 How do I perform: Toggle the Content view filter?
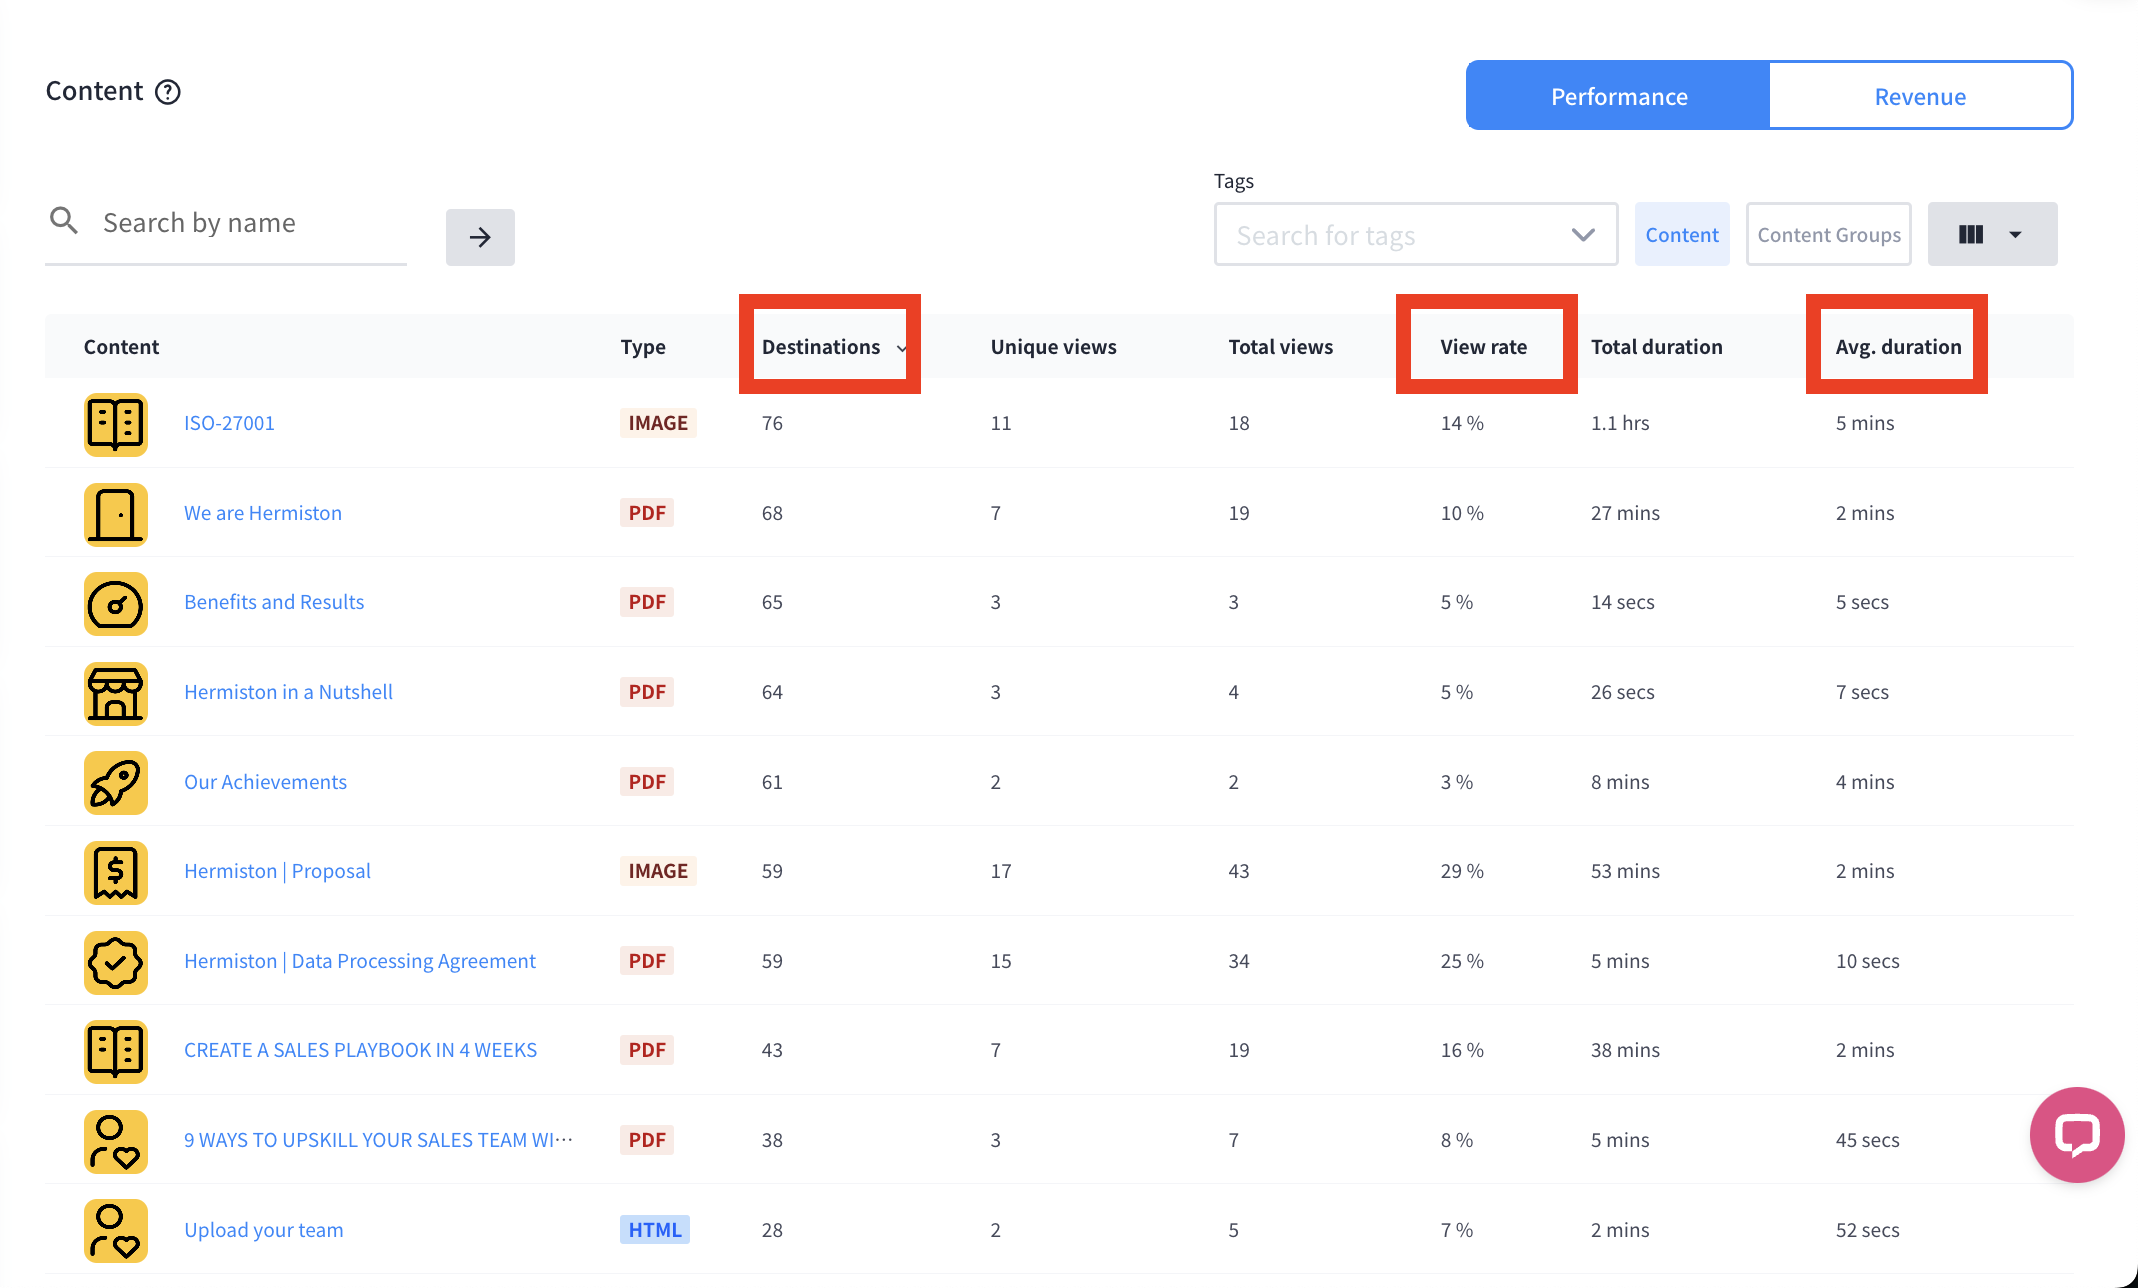click(x=1681, y=235)
